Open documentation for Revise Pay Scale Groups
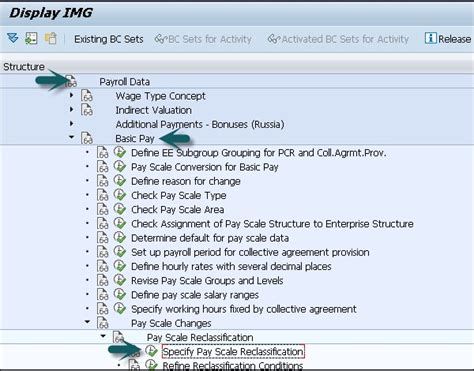Image resolution: width=474 pixels, height=371 pixels. pyautogui.click(x=103, y=281)
